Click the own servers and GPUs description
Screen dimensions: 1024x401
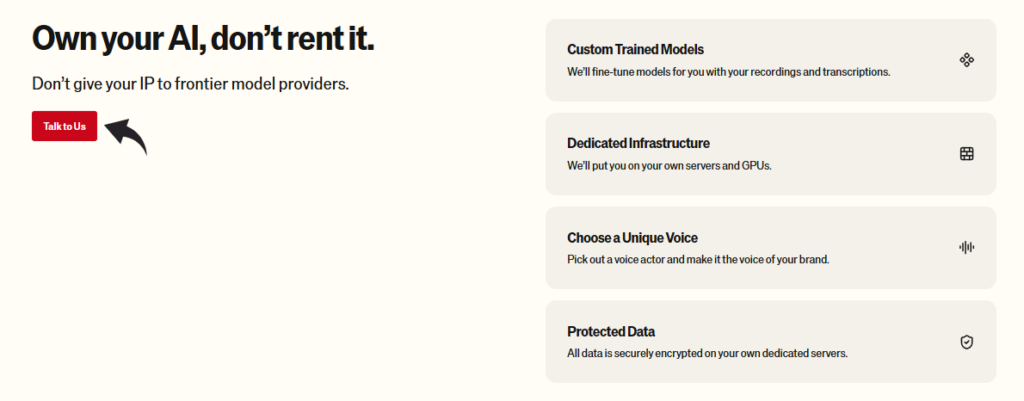click(669, 166)
